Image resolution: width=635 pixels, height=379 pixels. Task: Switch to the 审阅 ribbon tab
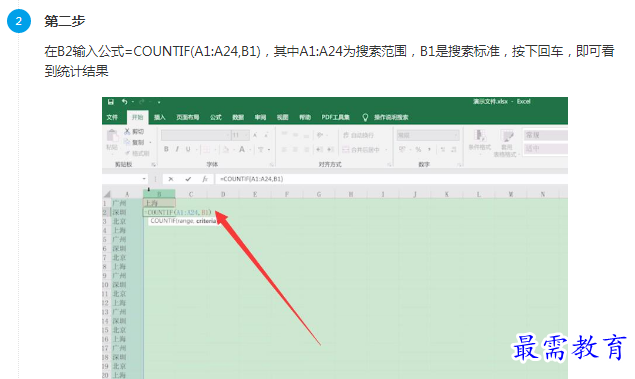260,117
